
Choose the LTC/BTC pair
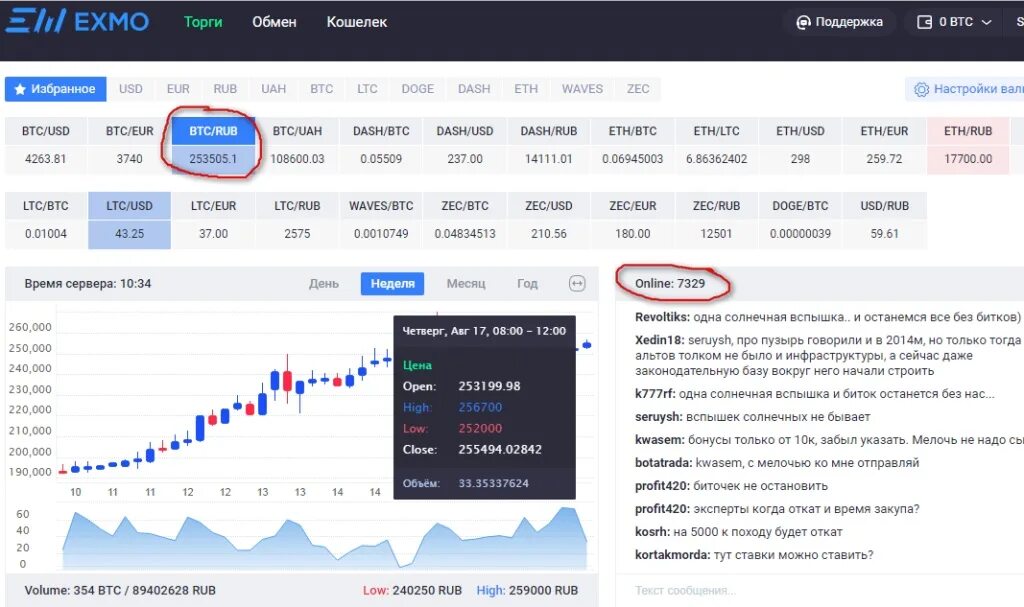coord(46,220)
